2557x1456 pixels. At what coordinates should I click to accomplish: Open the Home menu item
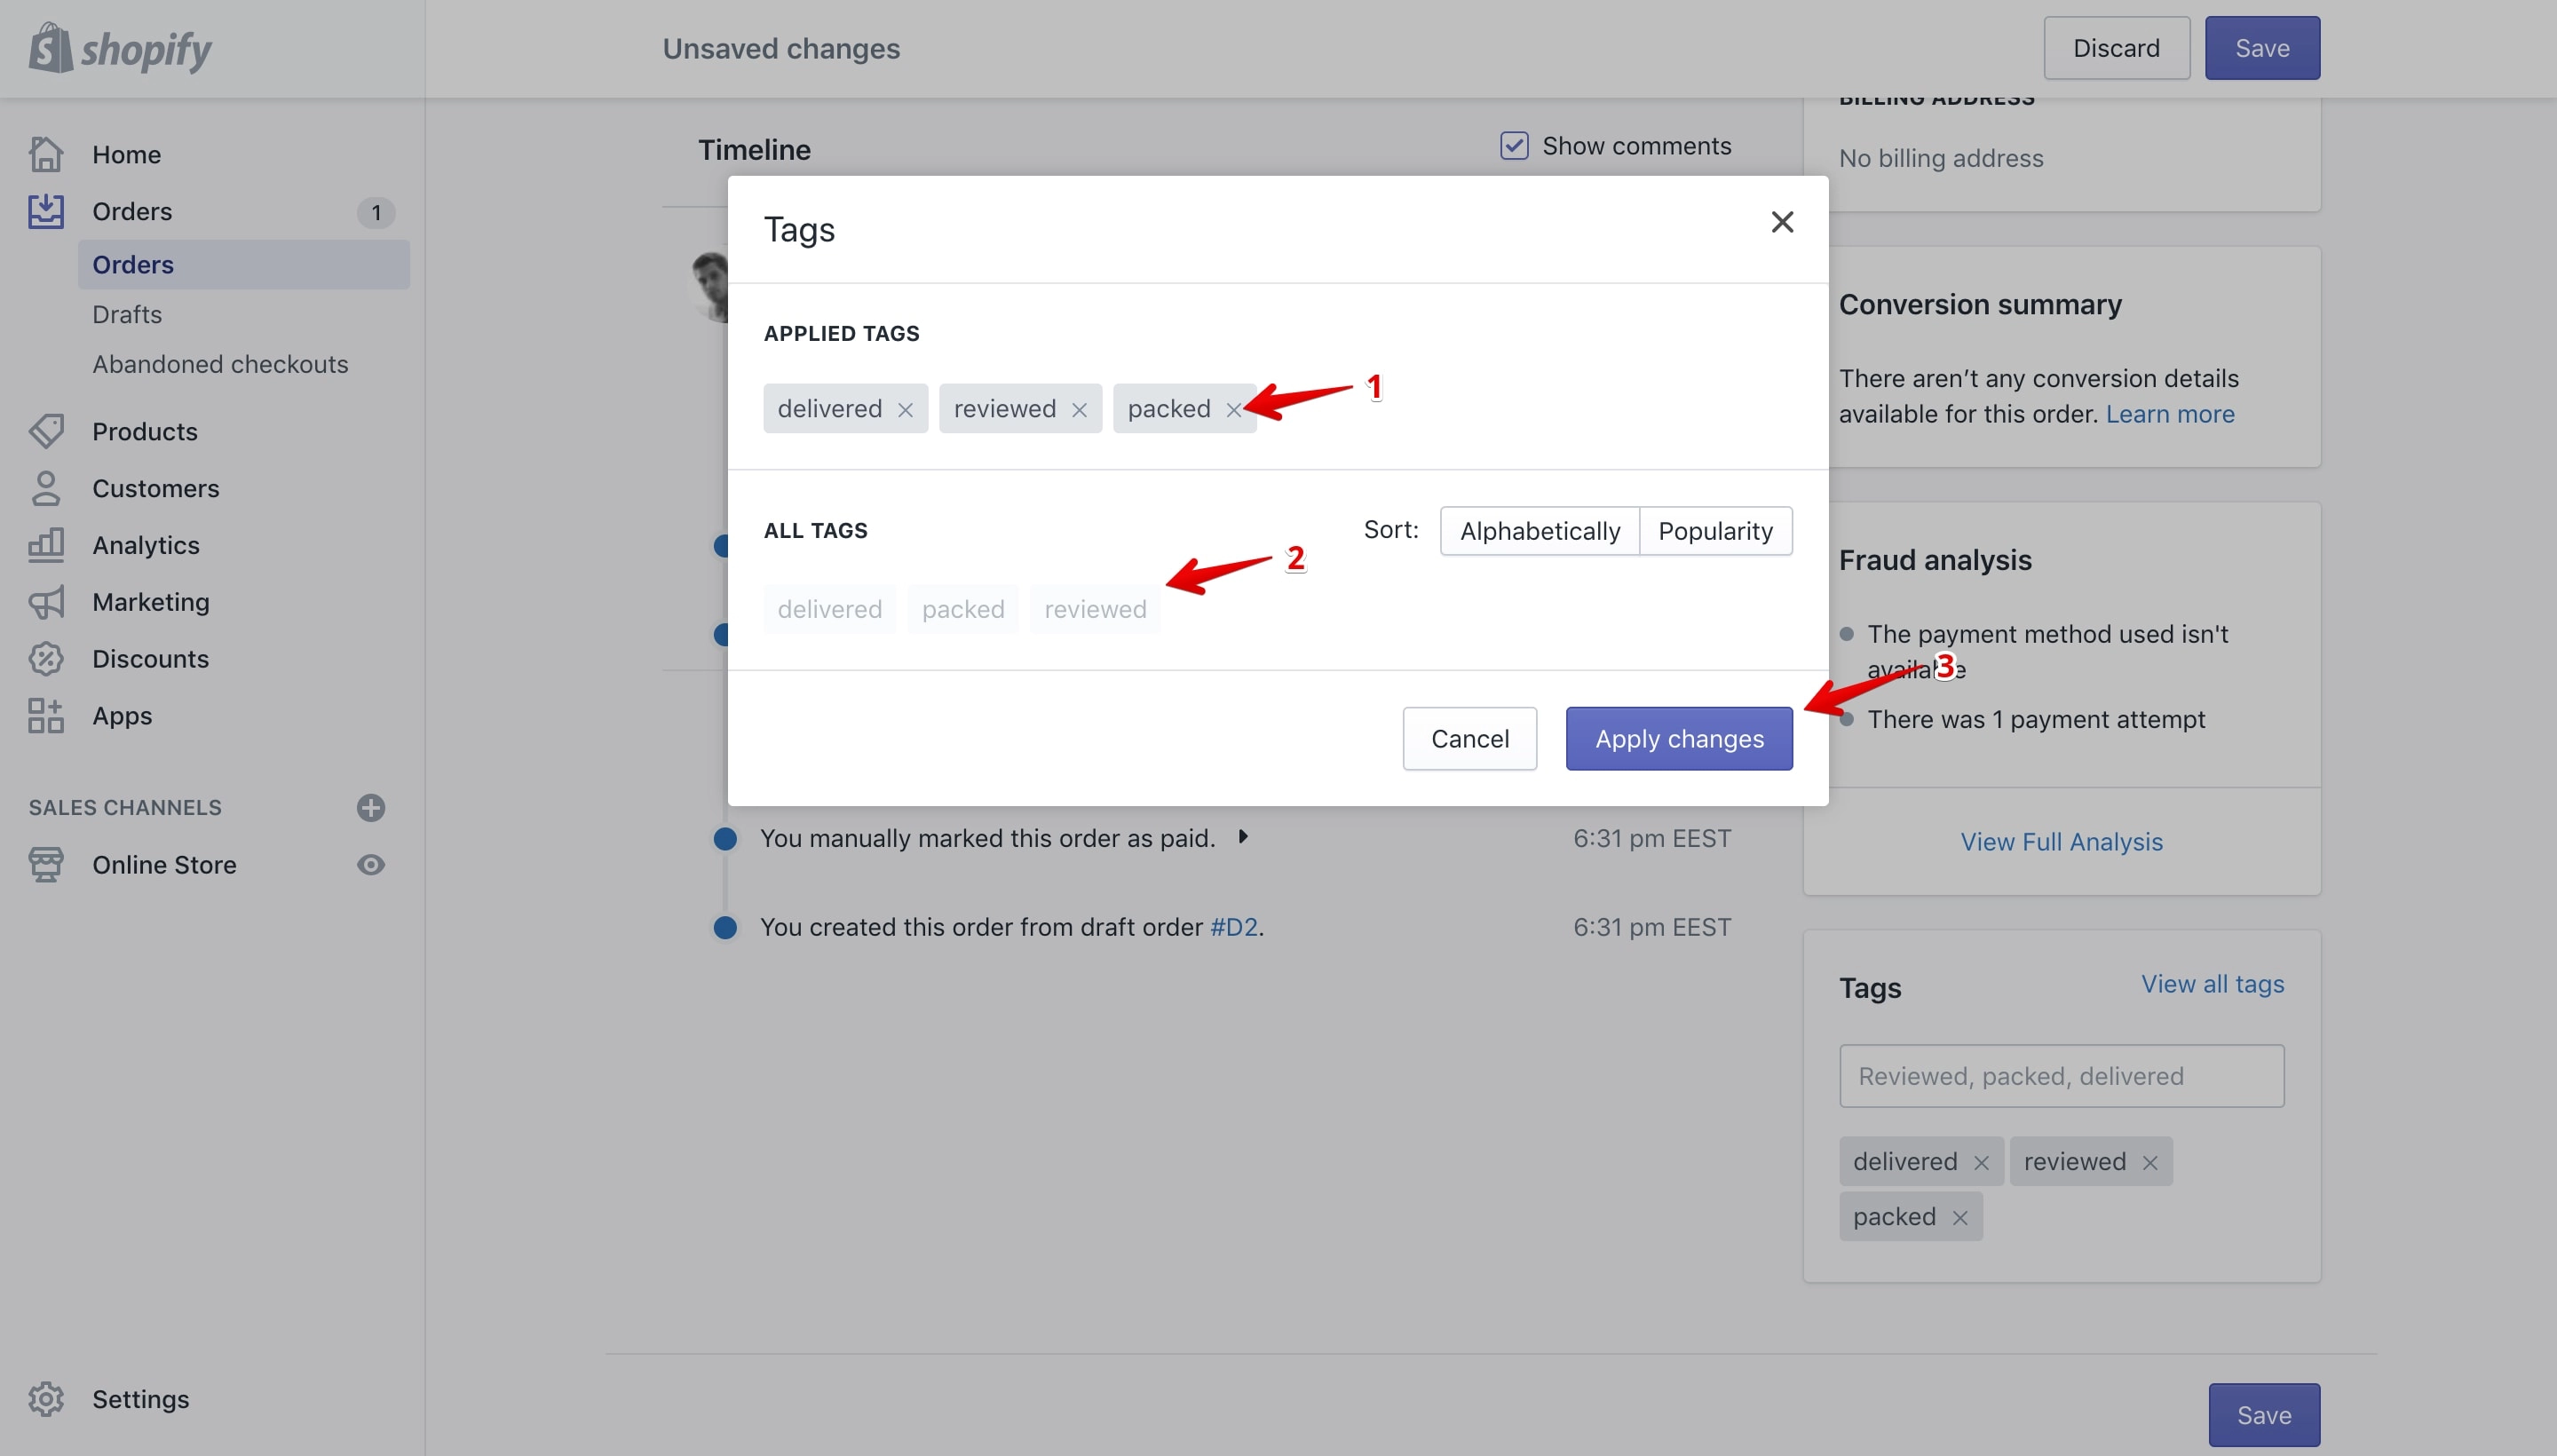127,155
